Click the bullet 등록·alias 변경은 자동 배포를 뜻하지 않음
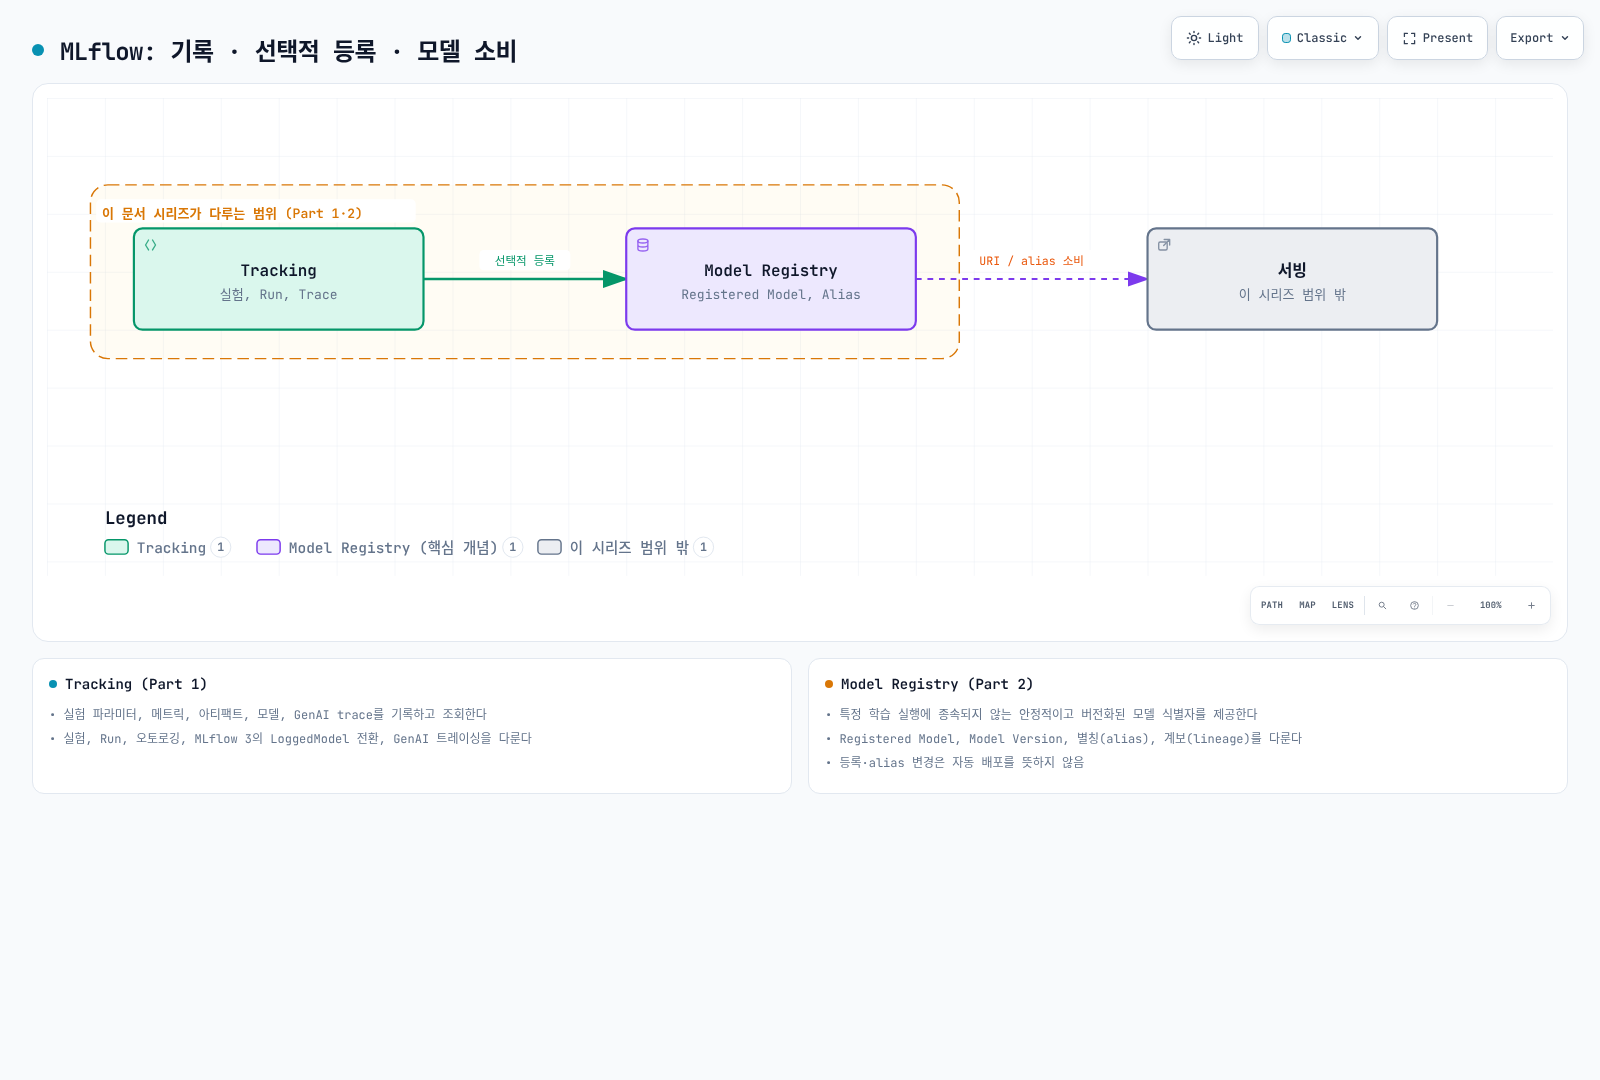Viewport: 1600px width, 1080px height. 961,762
